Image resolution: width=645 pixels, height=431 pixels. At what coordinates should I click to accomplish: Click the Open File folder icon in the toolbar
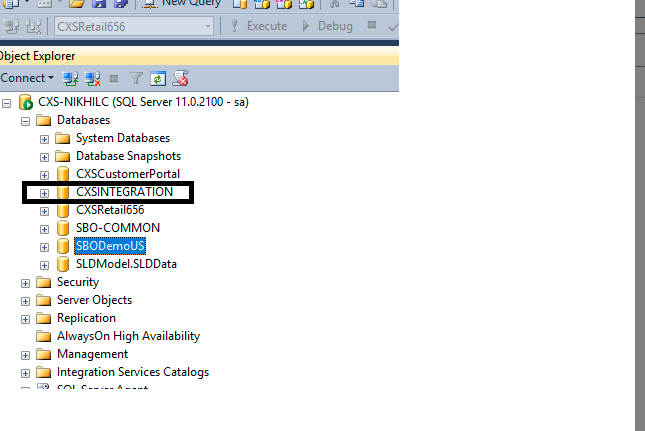click(x=77, y=4)
